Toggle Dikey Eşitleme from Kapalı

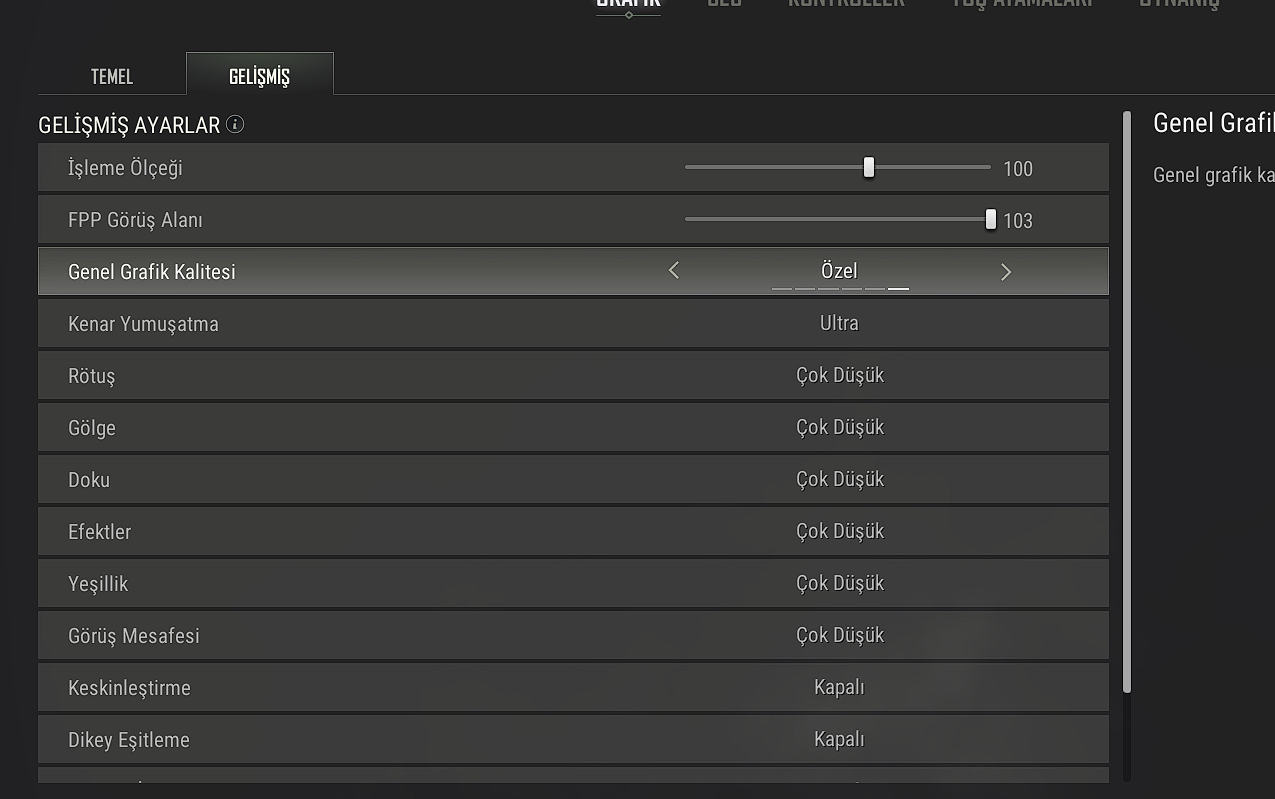[x=839, y=739]
